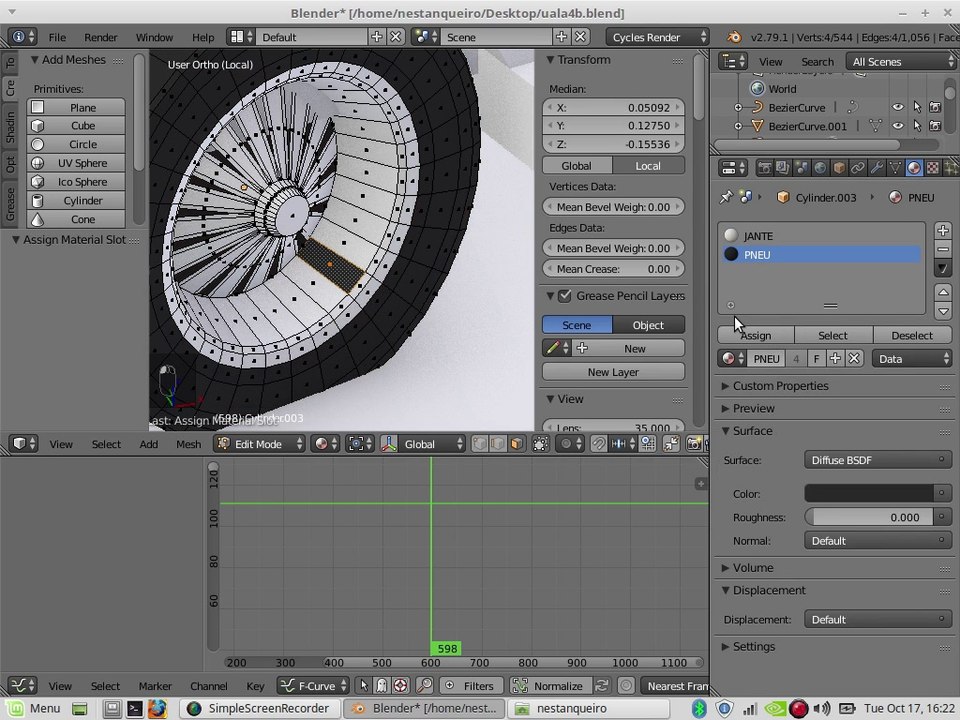Open the Mesh menu in viewport header
960x720 pixels.
pos(189,444)
